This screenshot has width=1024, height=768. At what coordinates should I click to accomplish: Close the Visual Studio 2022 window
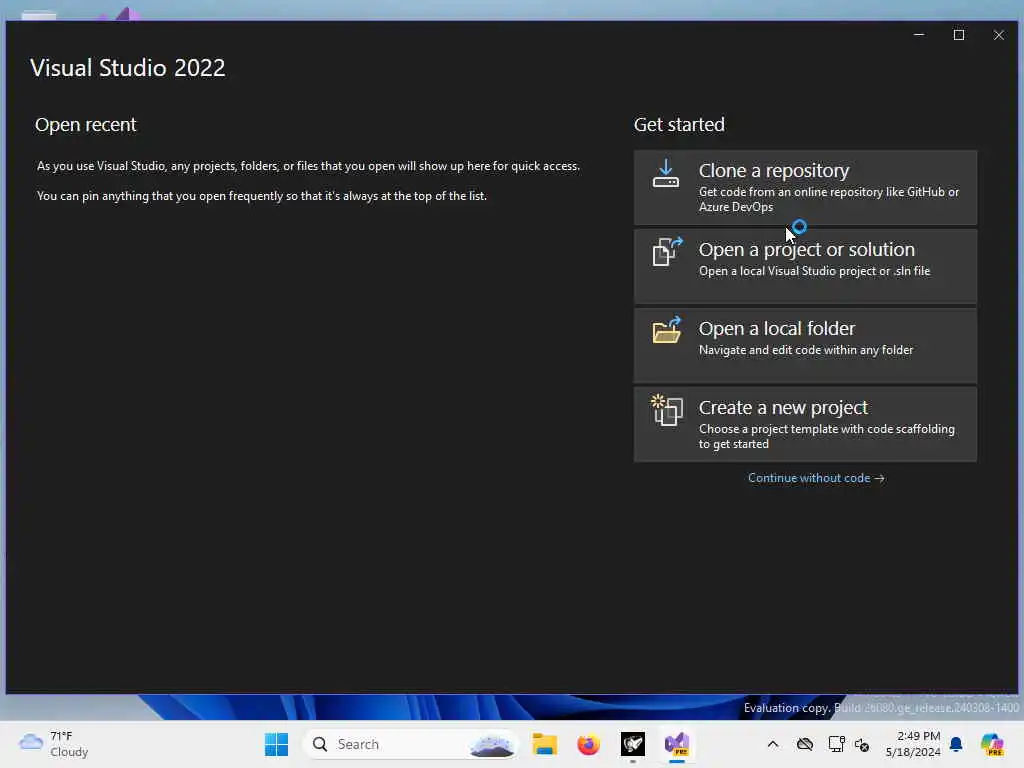tap(999, 35)
